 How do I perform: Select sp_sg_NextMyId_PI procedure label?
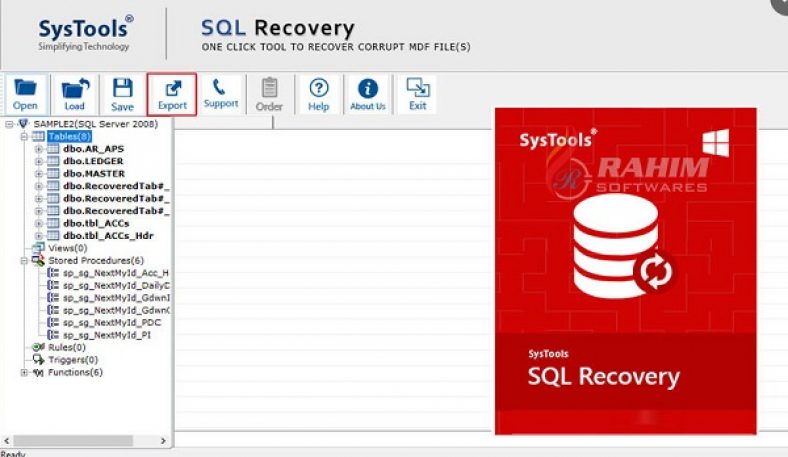coord(107,335)
